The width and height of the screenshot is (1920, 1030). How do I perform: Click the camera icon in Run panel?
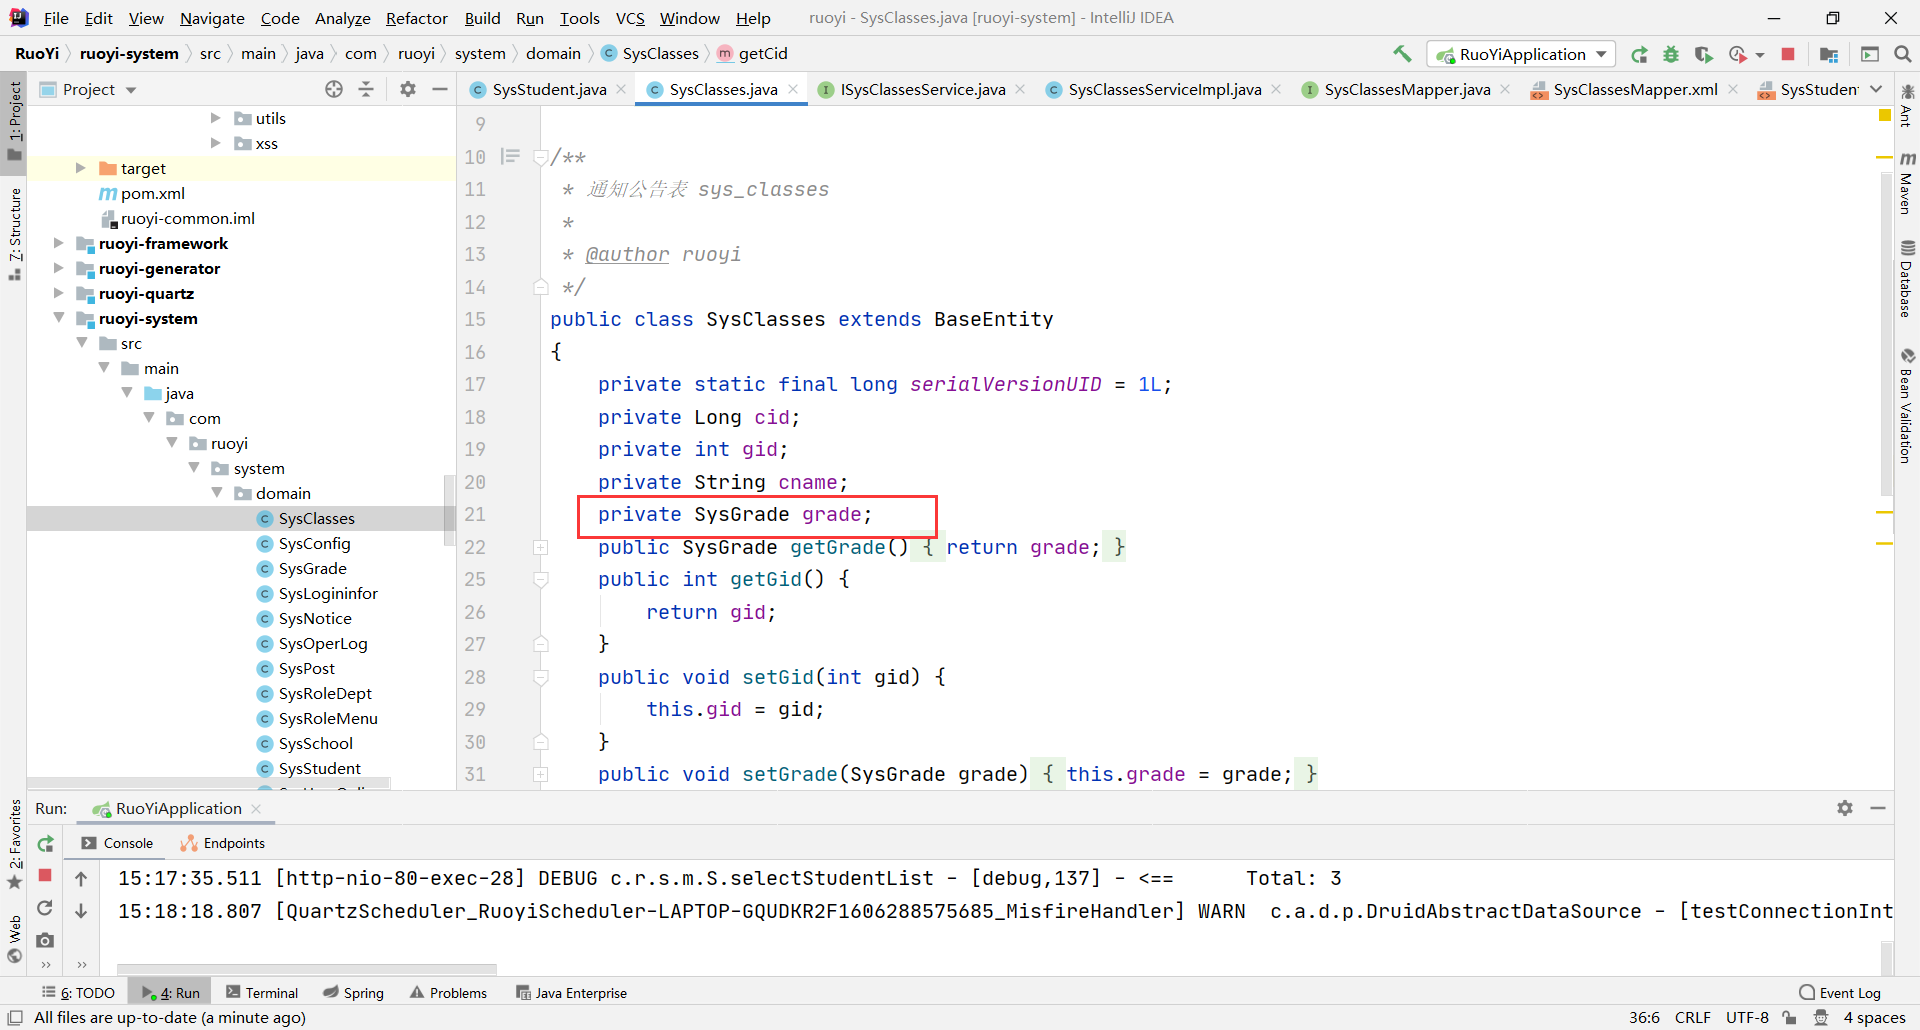click(45, 940)
